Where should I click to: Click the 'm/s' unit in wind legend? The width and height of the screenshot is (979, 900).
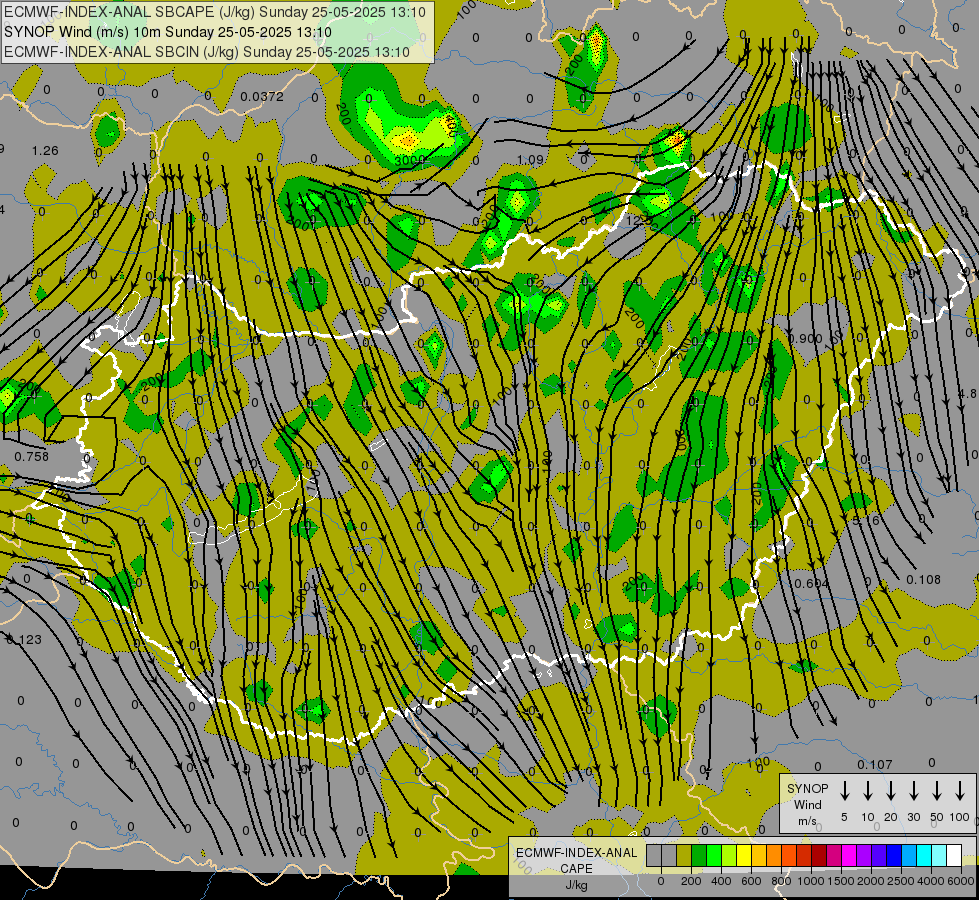click(807, 821)
